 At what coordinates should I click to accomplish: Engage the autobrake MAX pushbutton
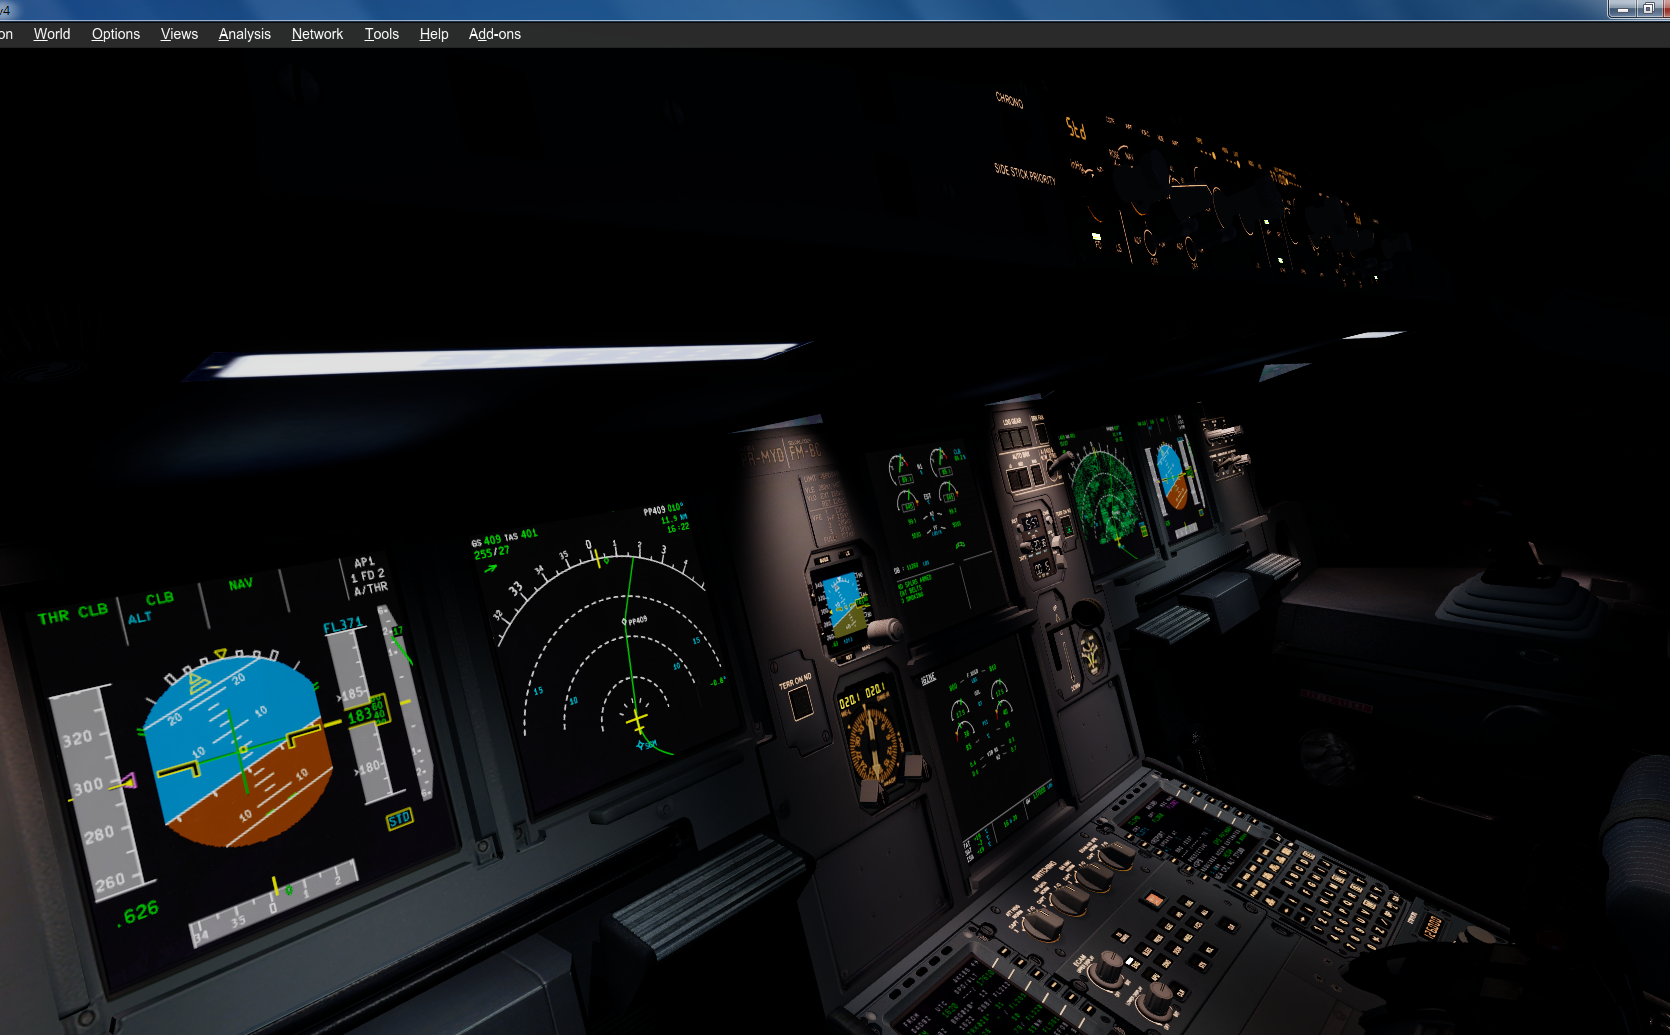(1036, 474)
